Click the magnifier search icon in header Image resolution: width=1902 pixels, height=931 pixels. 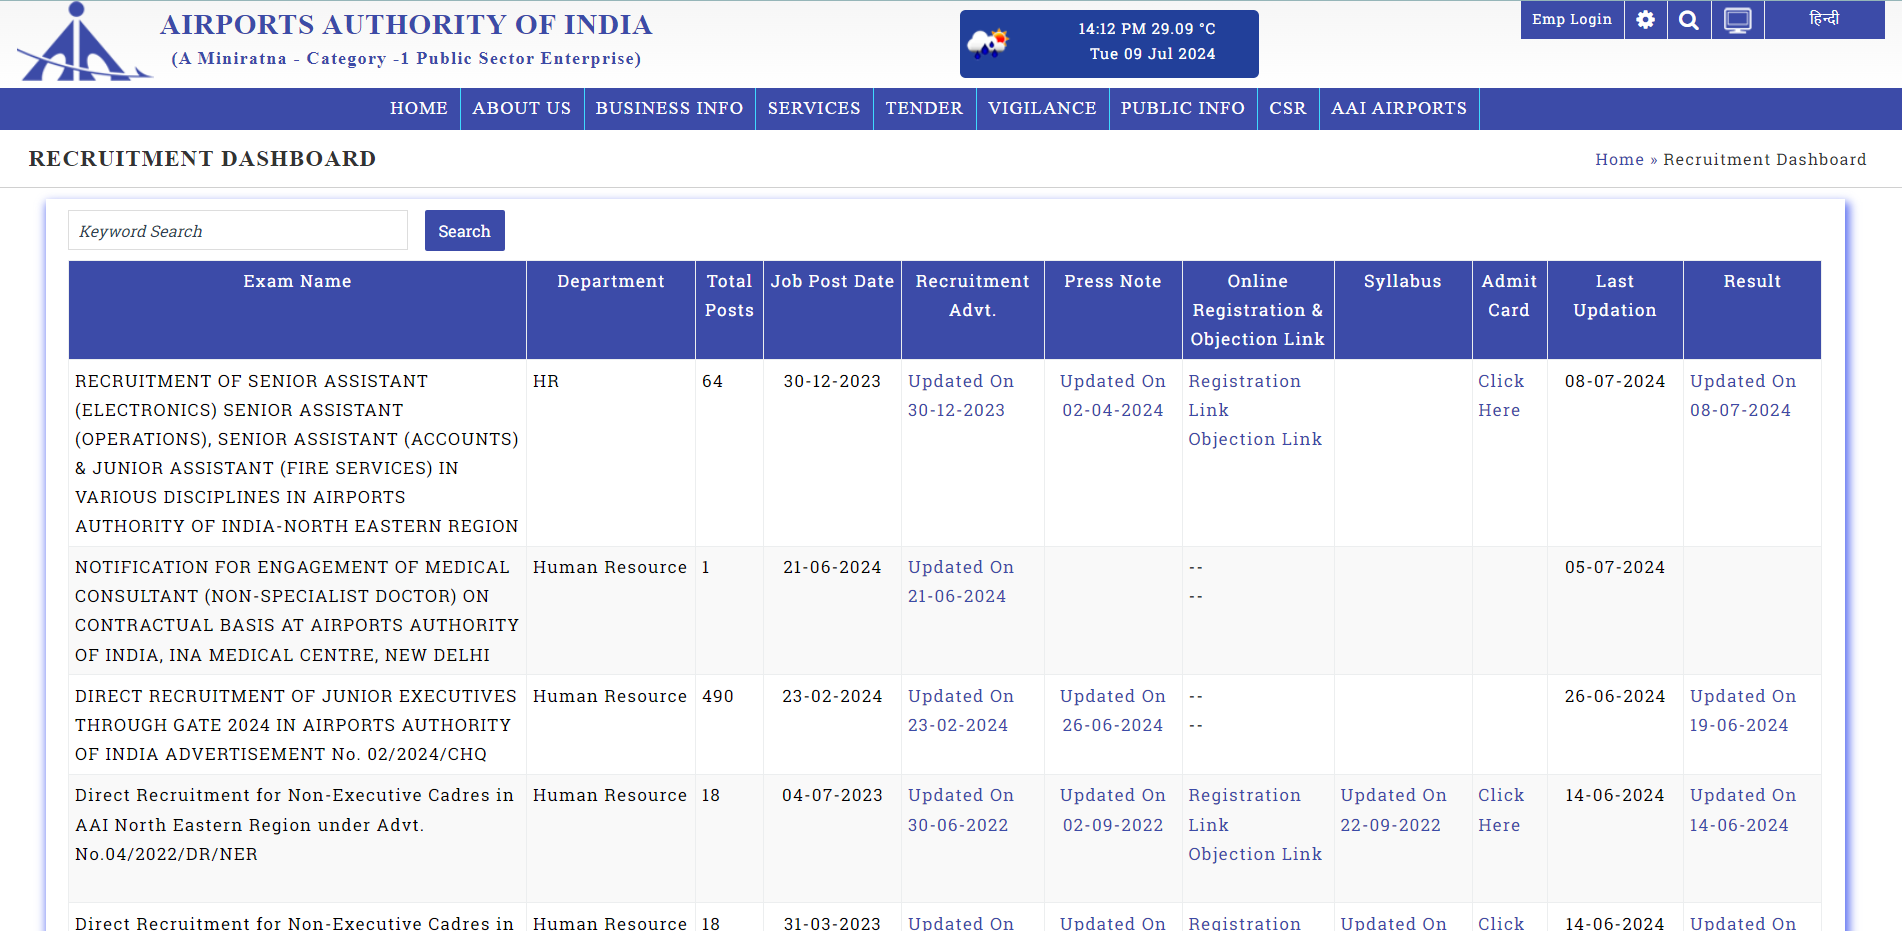(1689, 20)
